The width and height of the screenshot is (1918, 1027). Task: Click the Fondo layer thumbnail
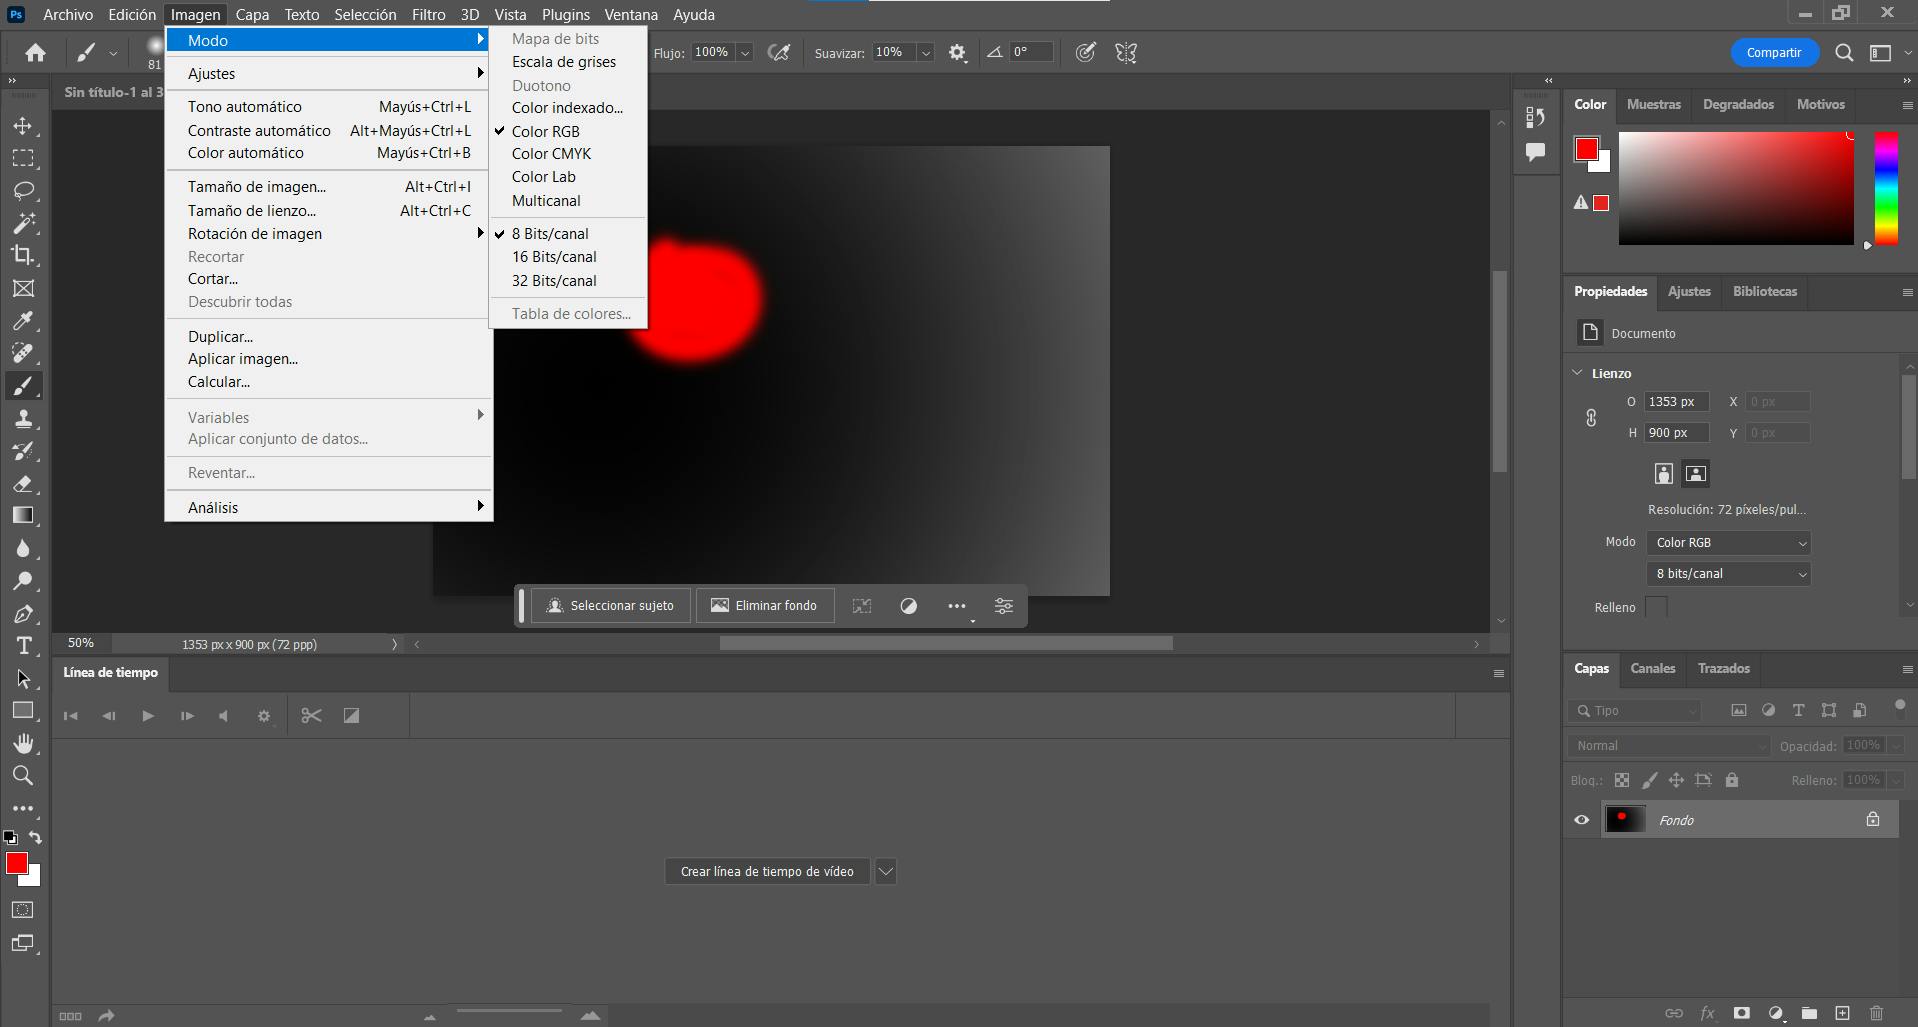click(1625, 820)
